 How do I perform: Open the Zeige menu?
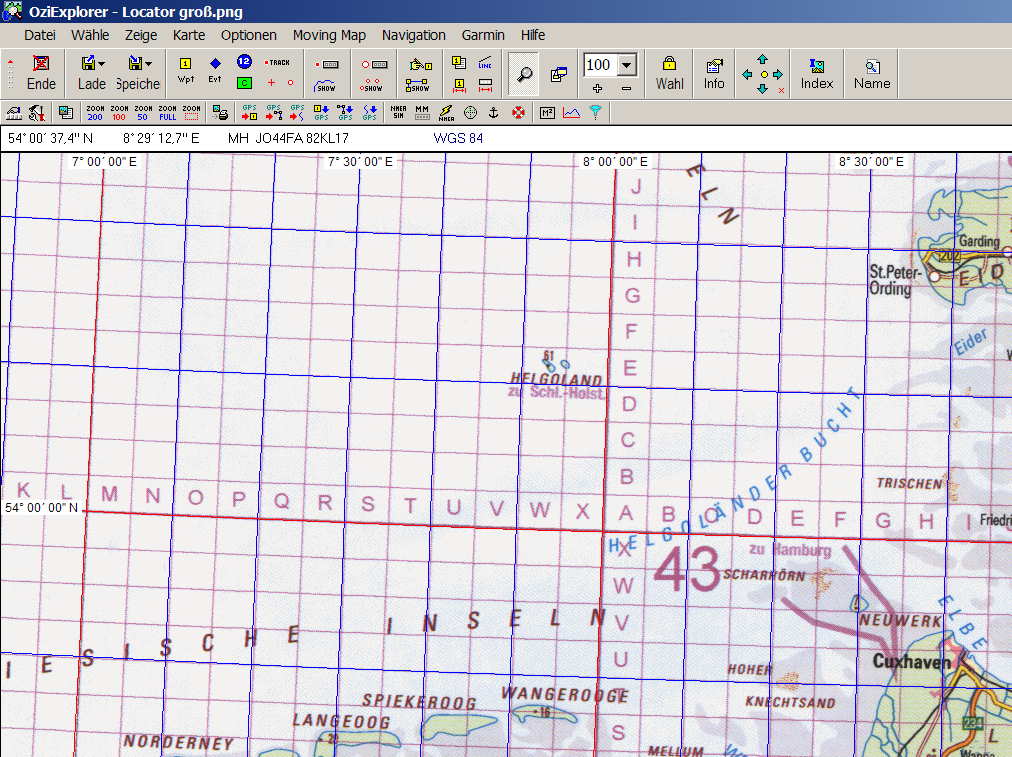point(141,35)
